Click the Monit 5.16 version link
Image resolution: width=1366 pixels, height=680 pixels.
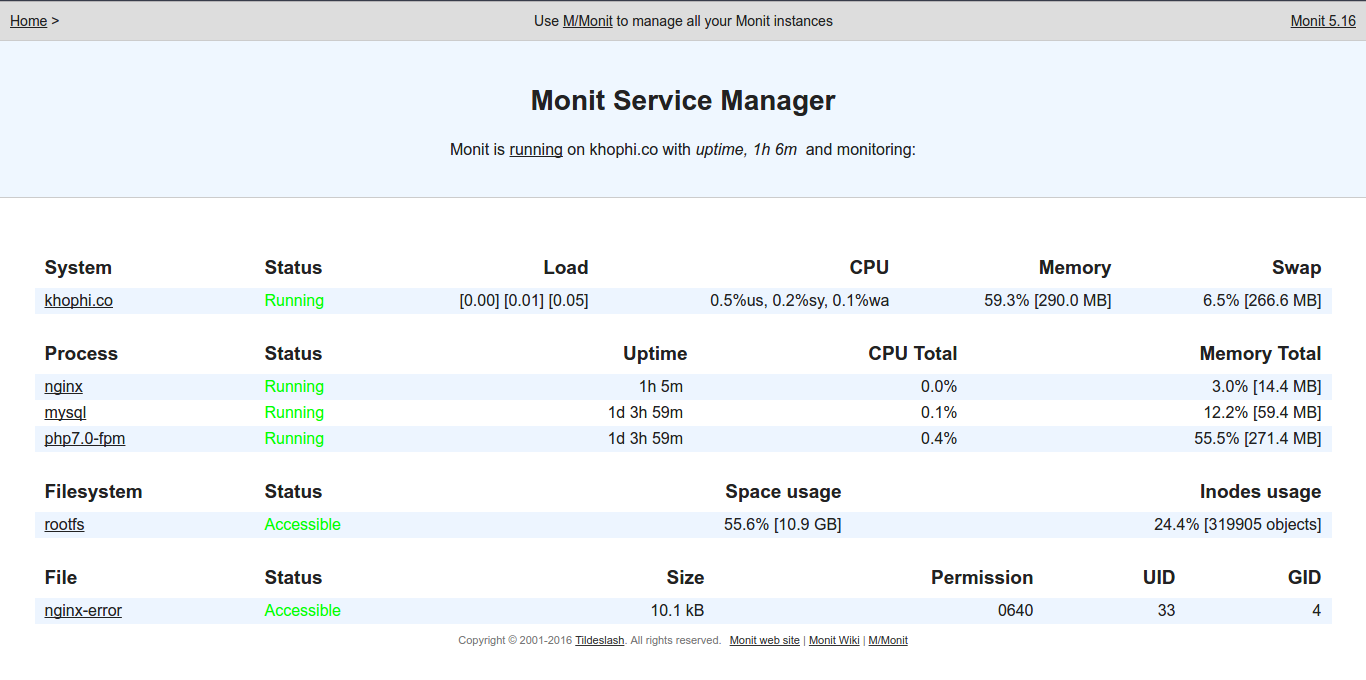click(1322, 21)
